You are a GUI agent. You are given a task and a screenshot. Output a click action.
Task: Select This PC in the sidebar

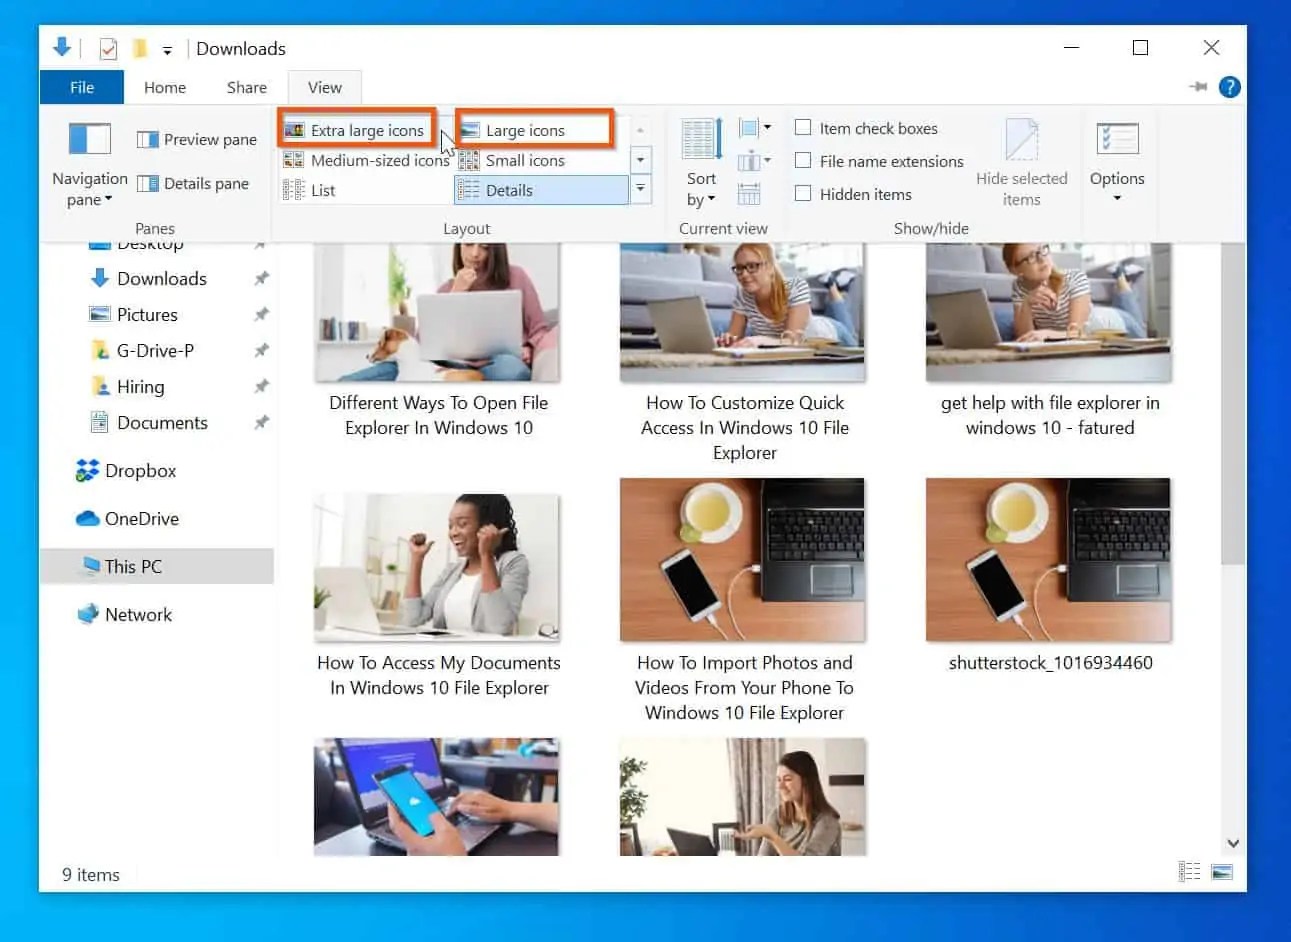coord(131,566)
